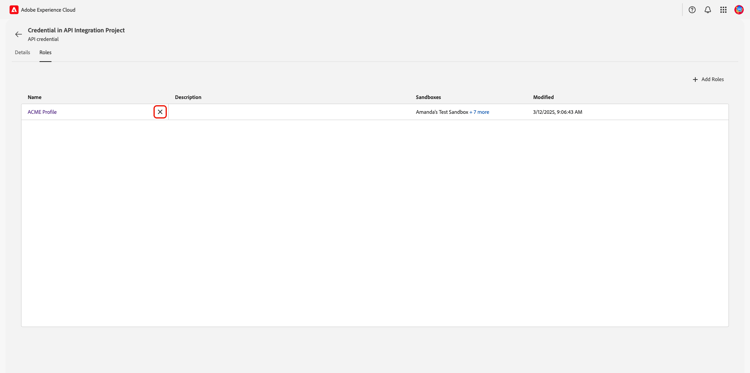Open the app switcher grid icon
Viewport: 750px width, 373px height.
click(723, 10)
